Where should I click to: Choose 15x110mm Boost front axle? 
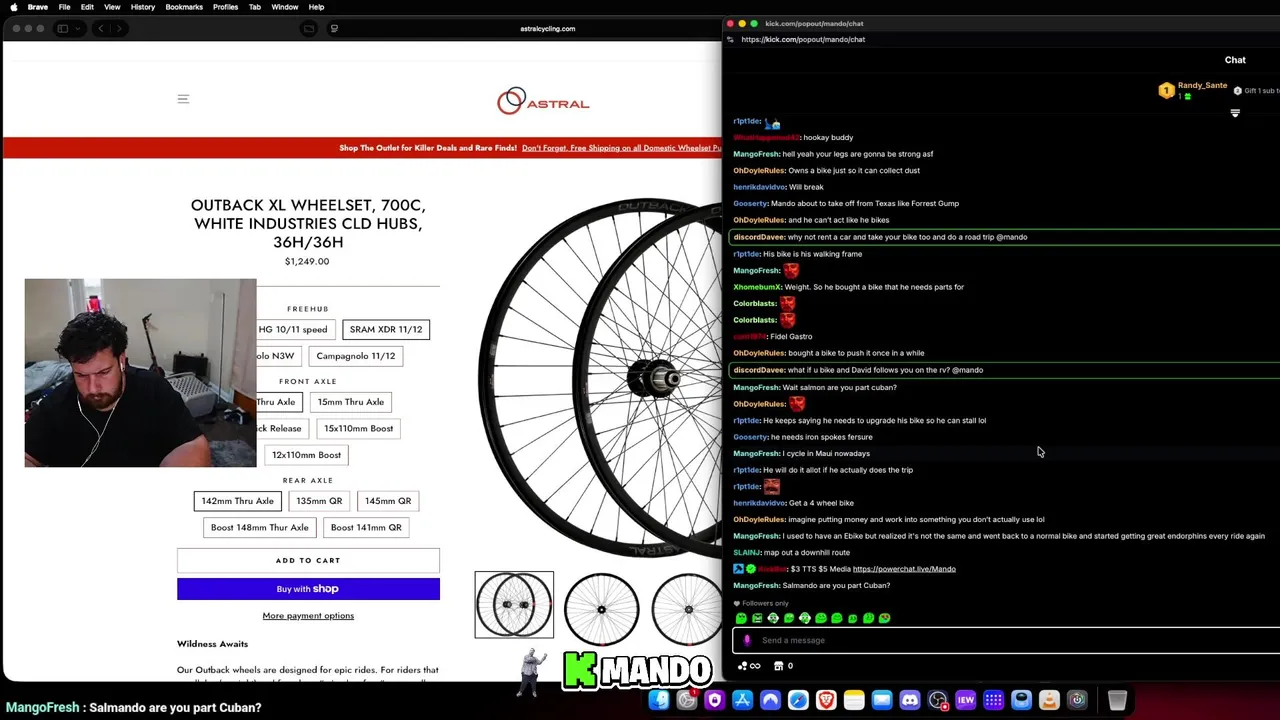(x=358, y=428)
